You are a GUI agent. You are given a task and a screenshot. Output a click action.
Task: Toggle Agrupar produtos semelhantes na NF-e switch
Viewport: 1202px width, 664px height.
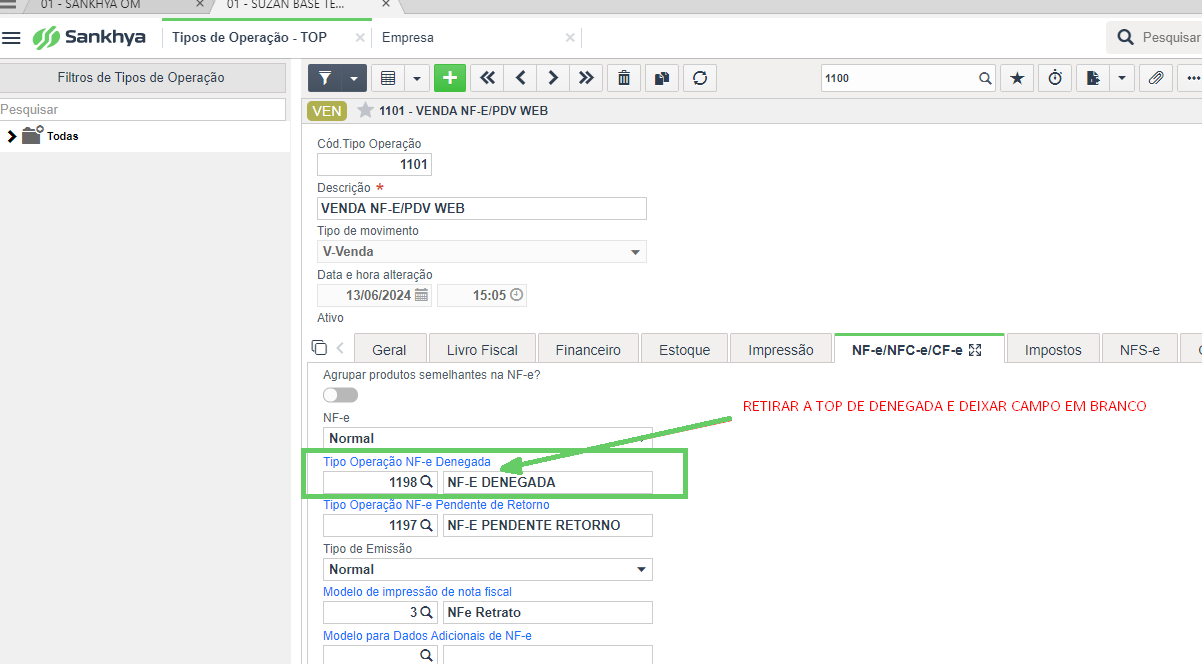340,395
